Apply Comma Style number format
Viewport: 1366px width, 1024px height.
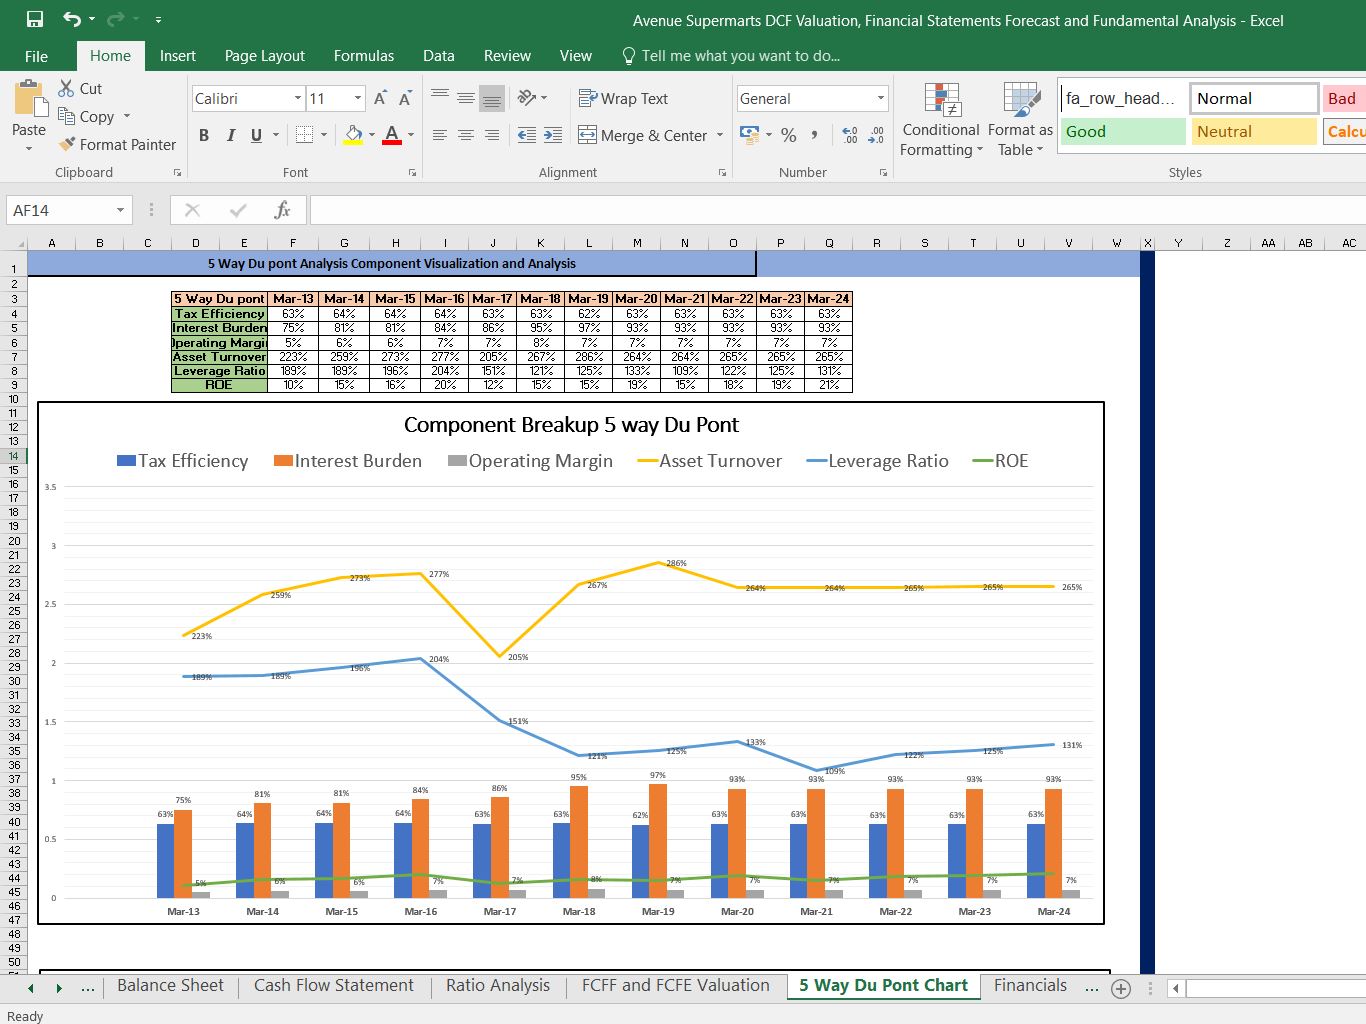815,135
